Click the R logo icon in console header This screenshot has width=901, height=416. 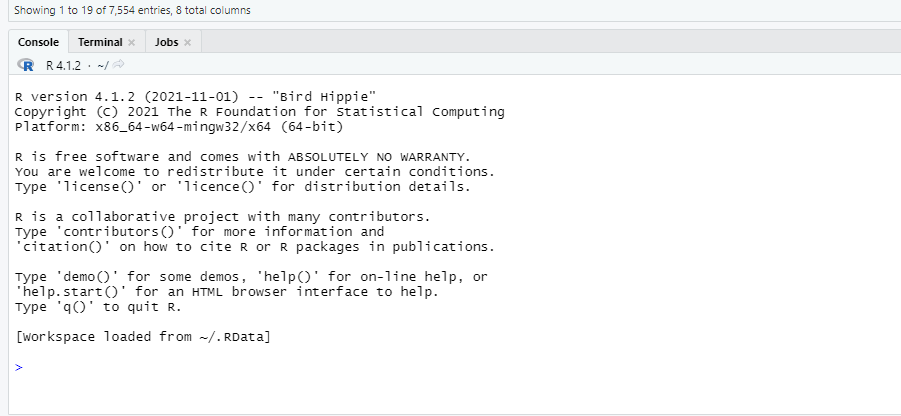click(27, 65)
